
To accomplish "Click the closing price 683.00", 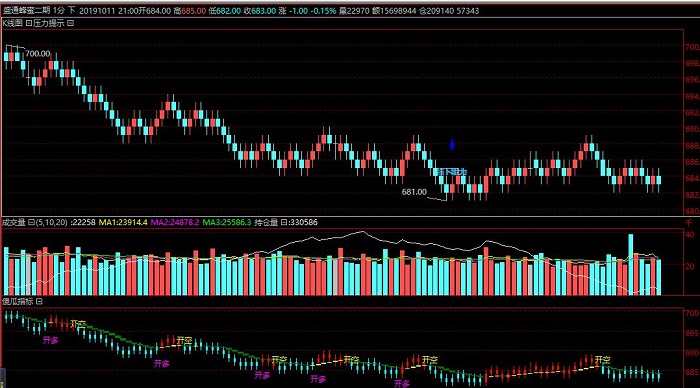I will pyautogui.click(x=263, y=10).
